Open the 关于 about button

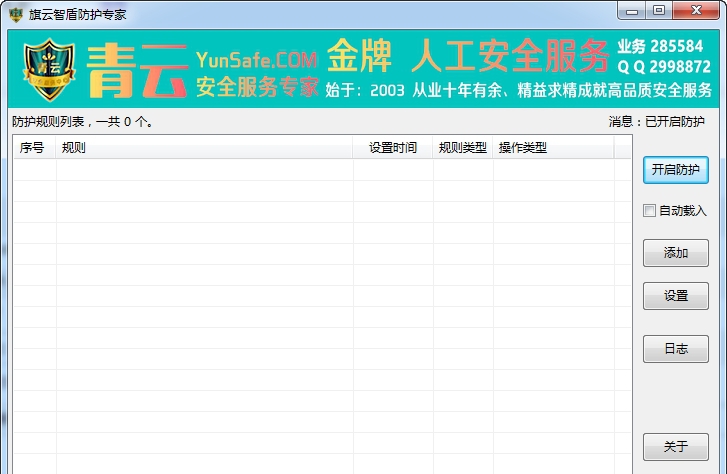click(676, 447)
